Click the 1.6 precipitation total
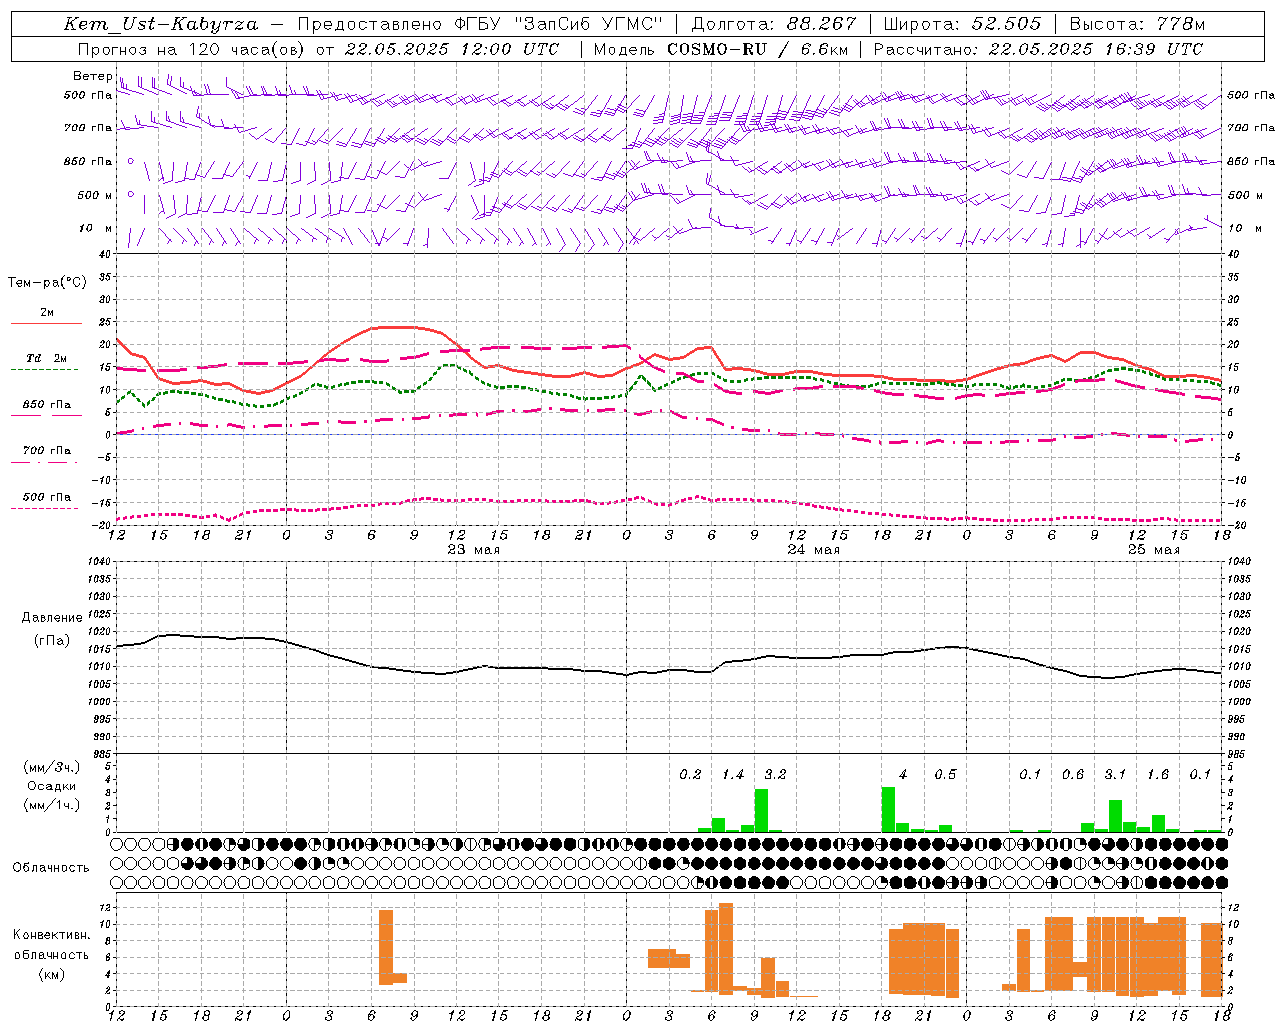This screenshot has height=1024, width=1280. click(1158, 774)
